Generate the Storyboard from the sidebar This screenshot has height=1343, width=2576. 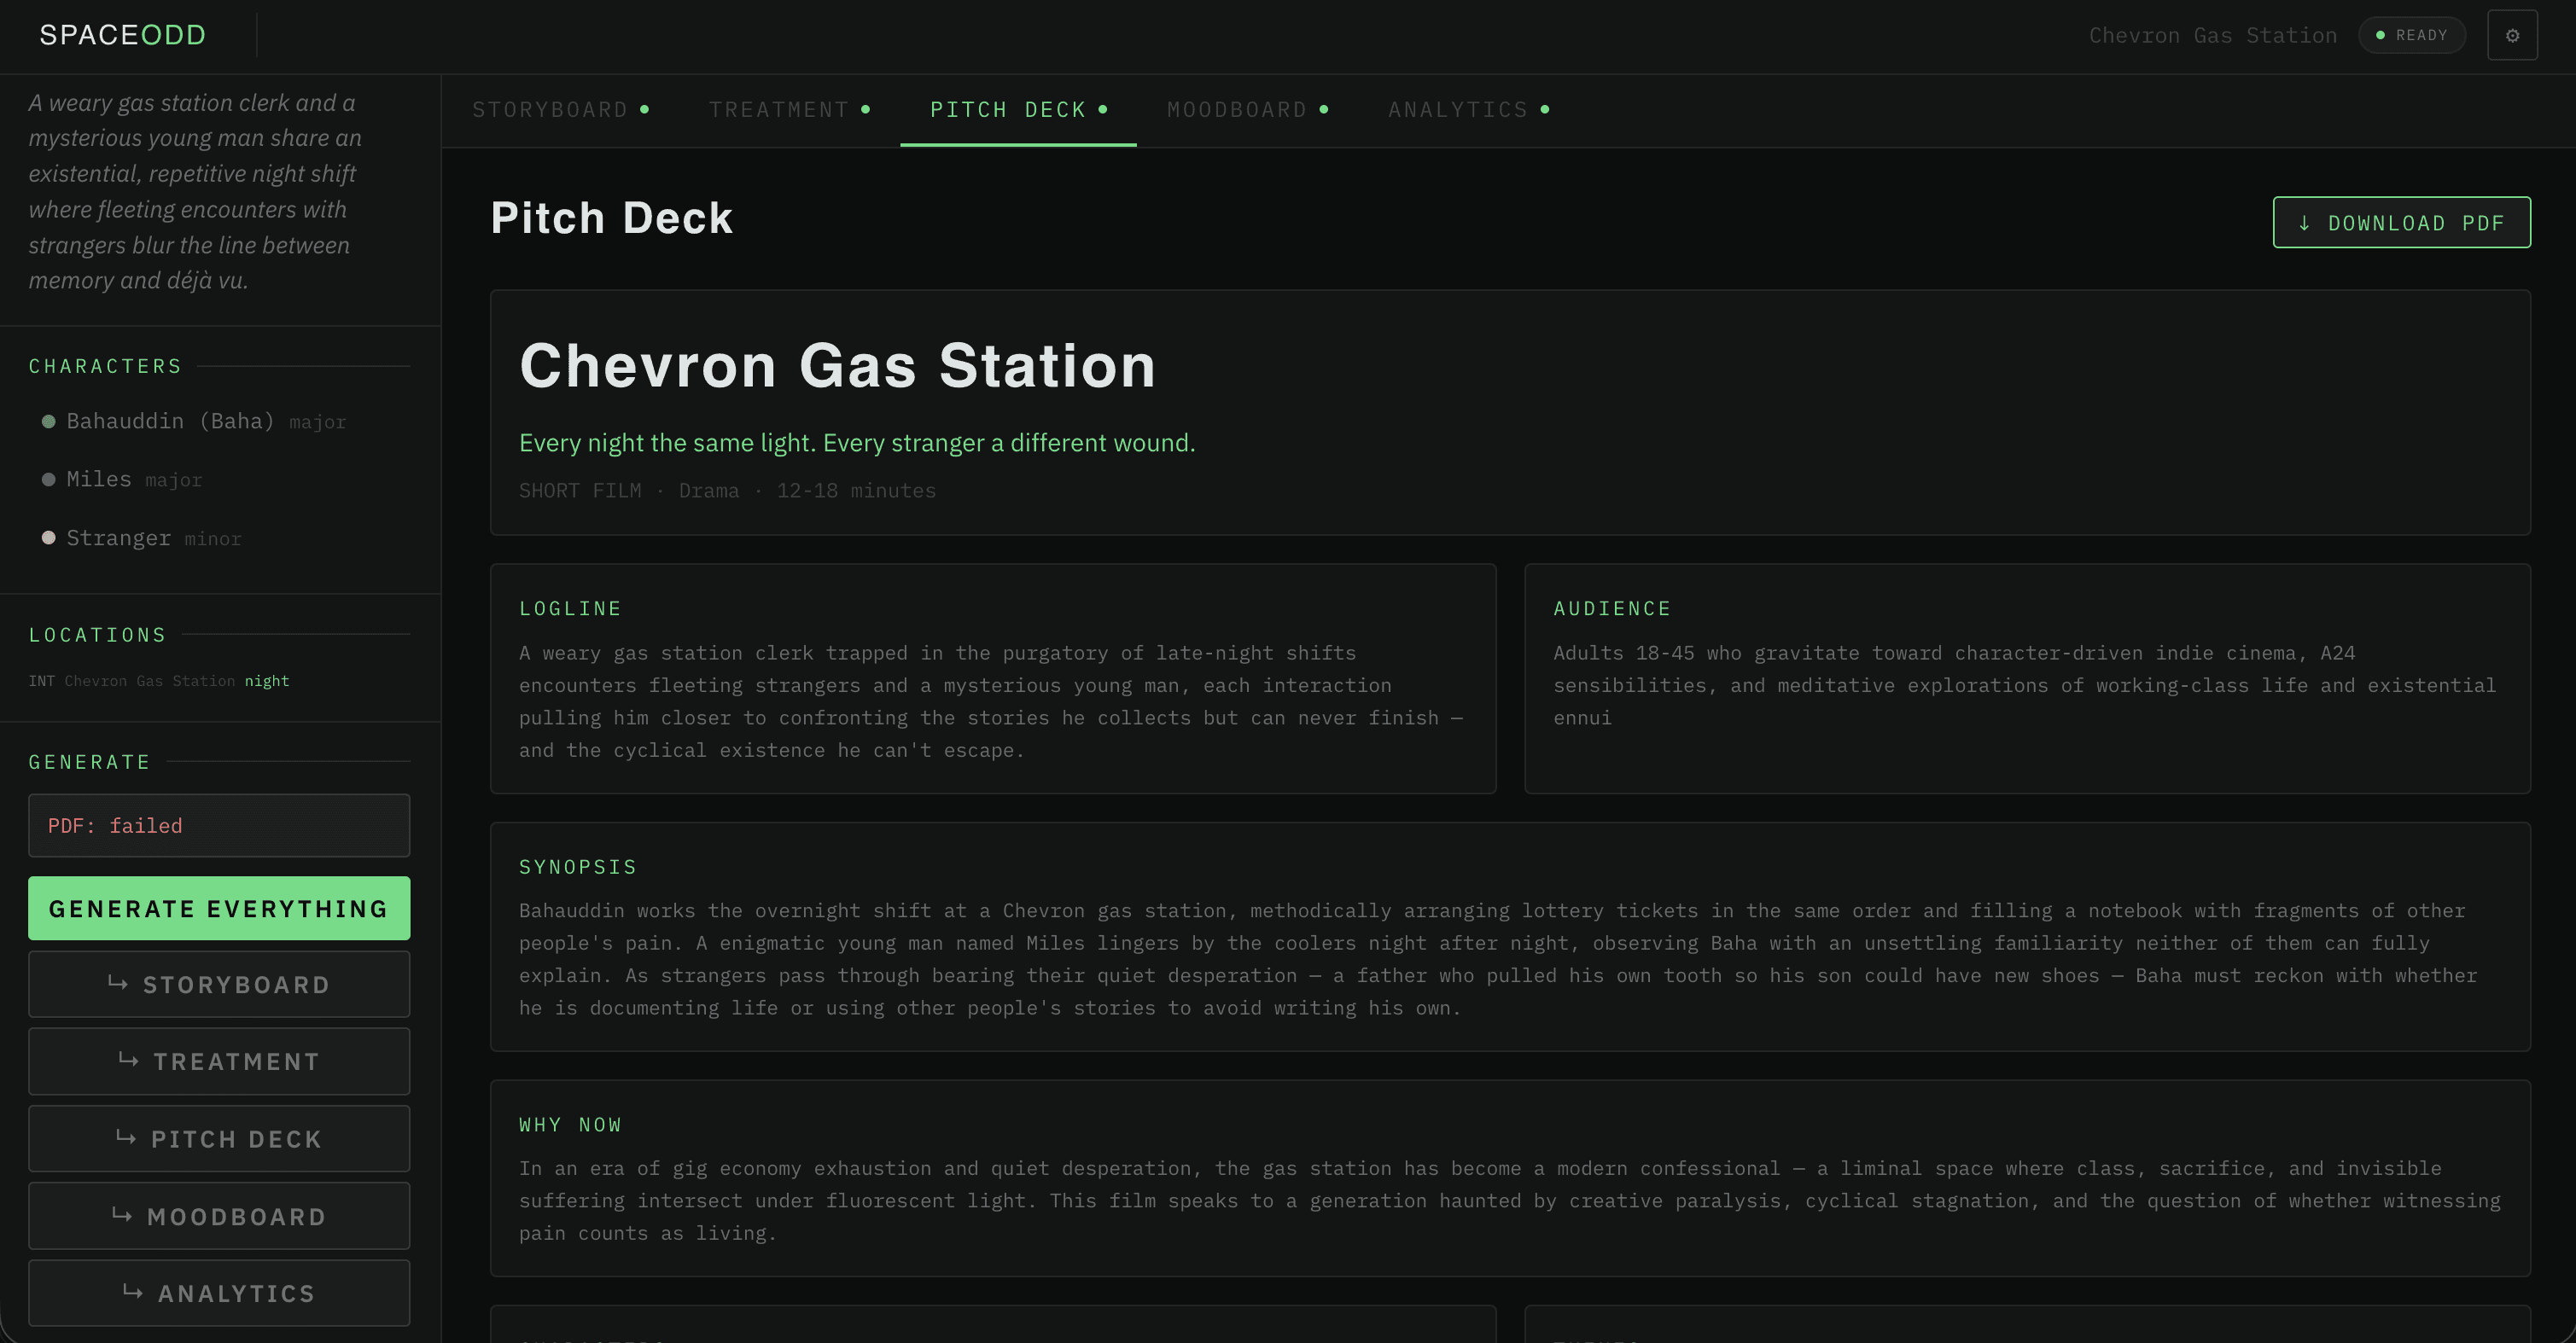[x=219, y=984]
